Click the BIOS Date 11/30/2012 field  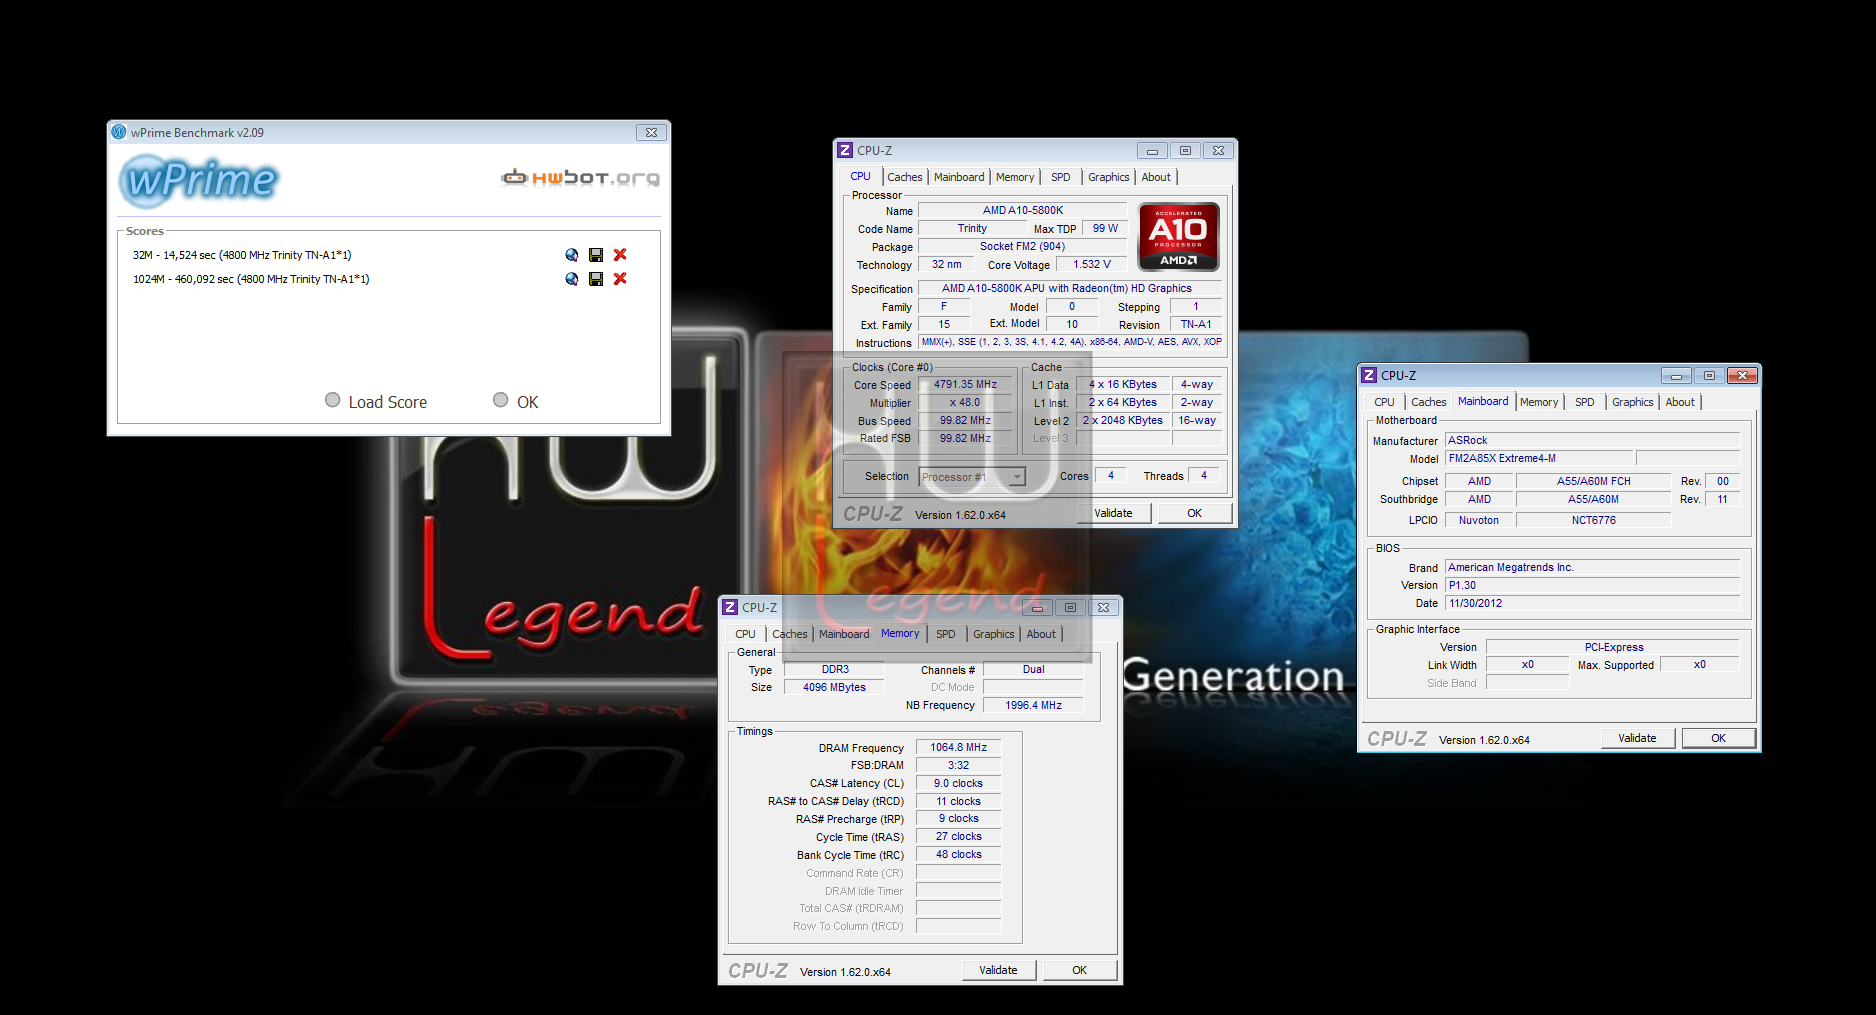pyautogui.click(x=1593, y=603)
